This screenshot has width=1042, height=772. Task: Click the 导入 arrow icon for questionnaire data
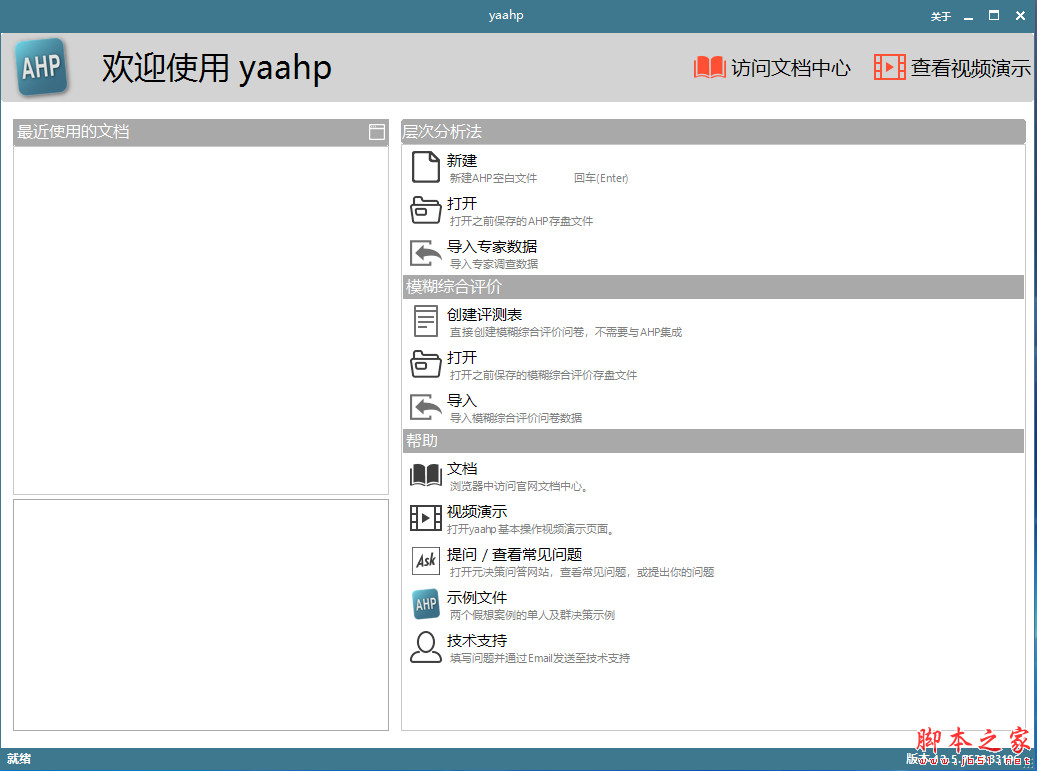point(425,407)
